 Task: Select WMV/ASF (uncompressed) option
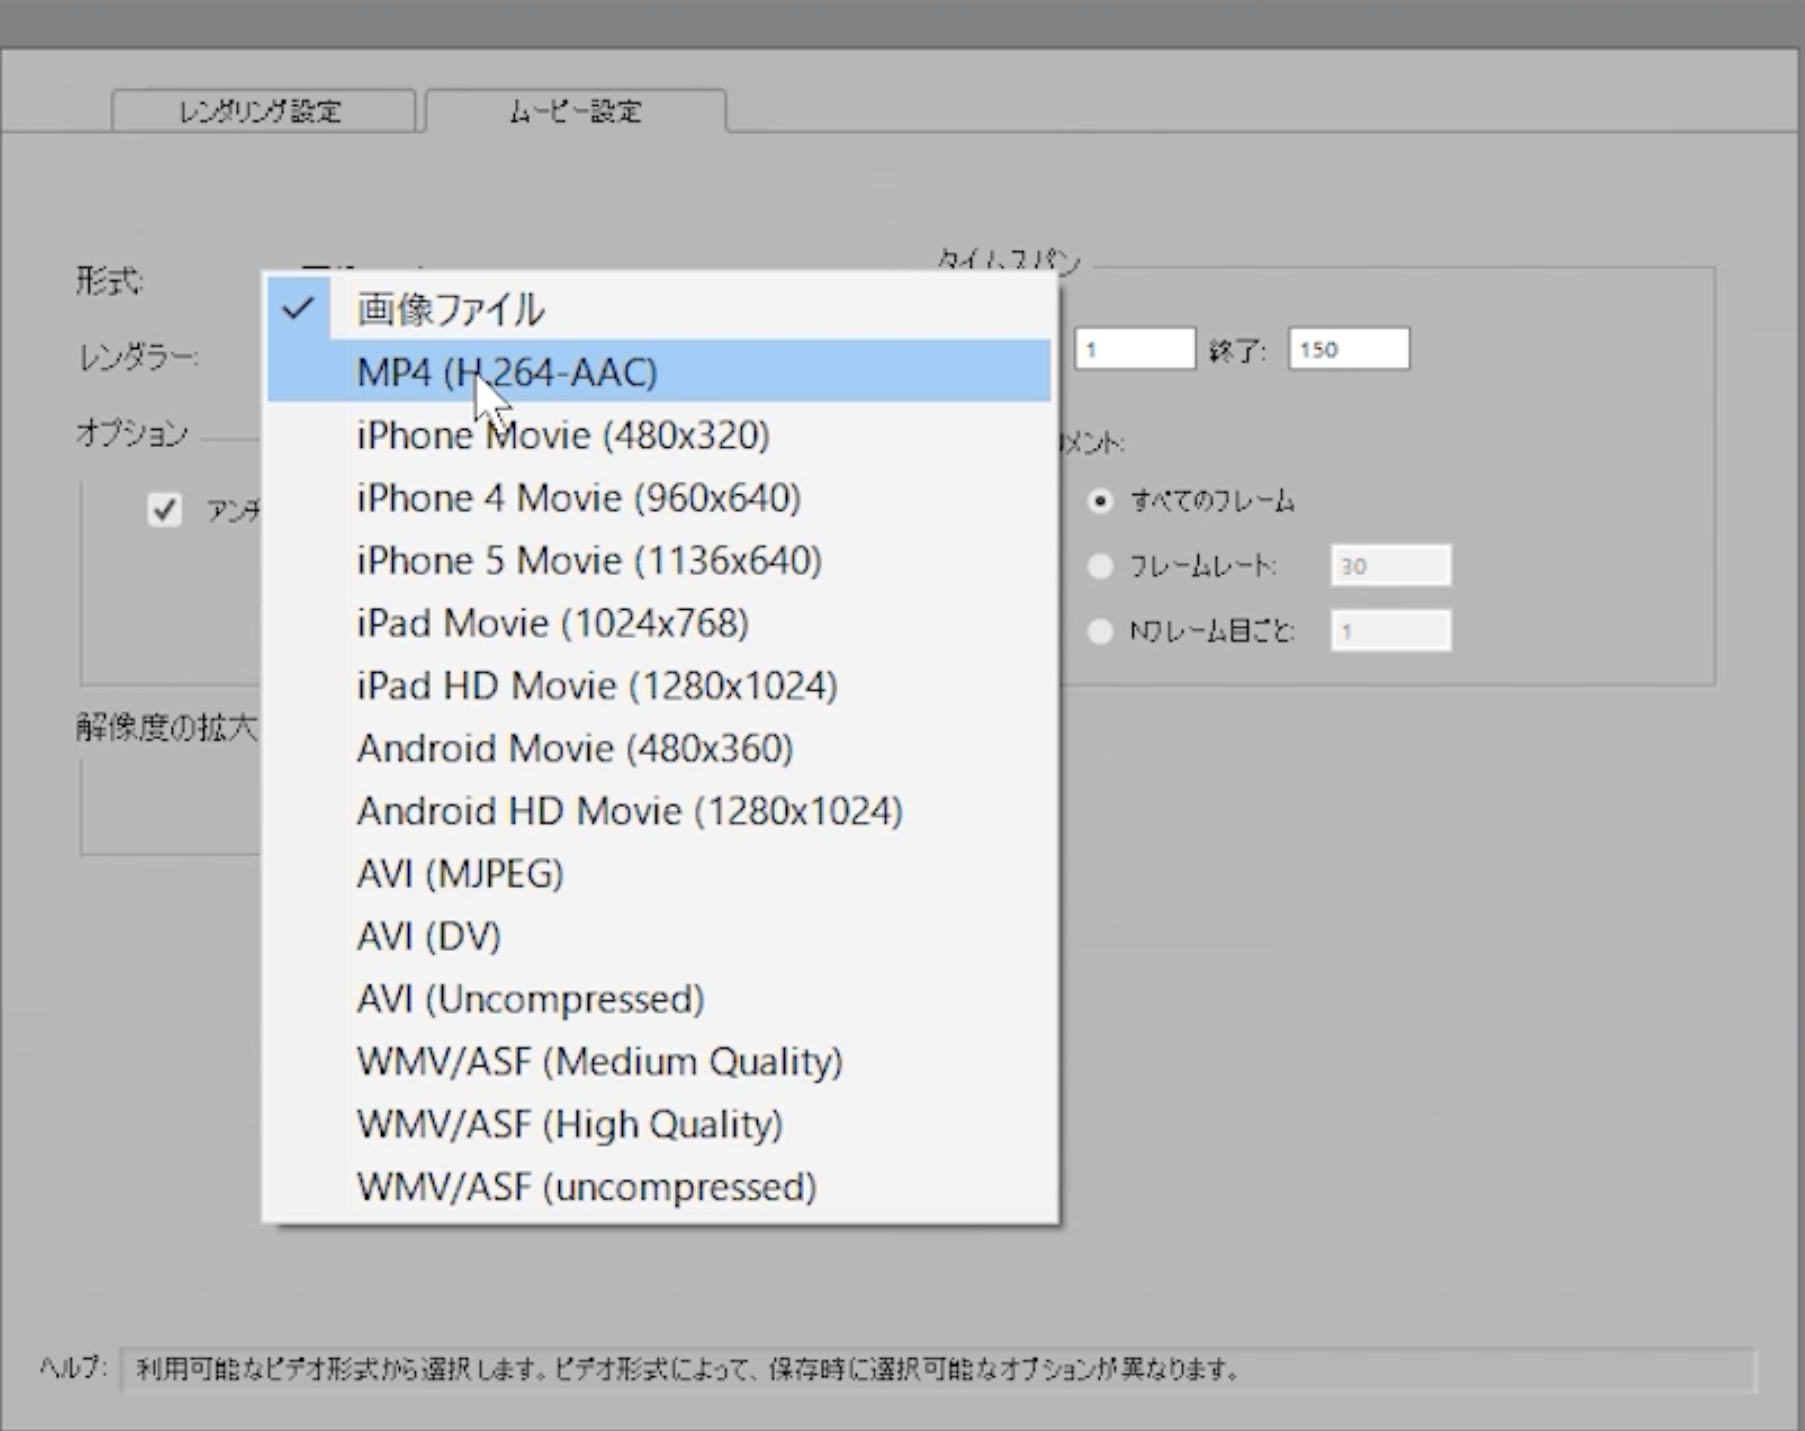pos(586,1187)
